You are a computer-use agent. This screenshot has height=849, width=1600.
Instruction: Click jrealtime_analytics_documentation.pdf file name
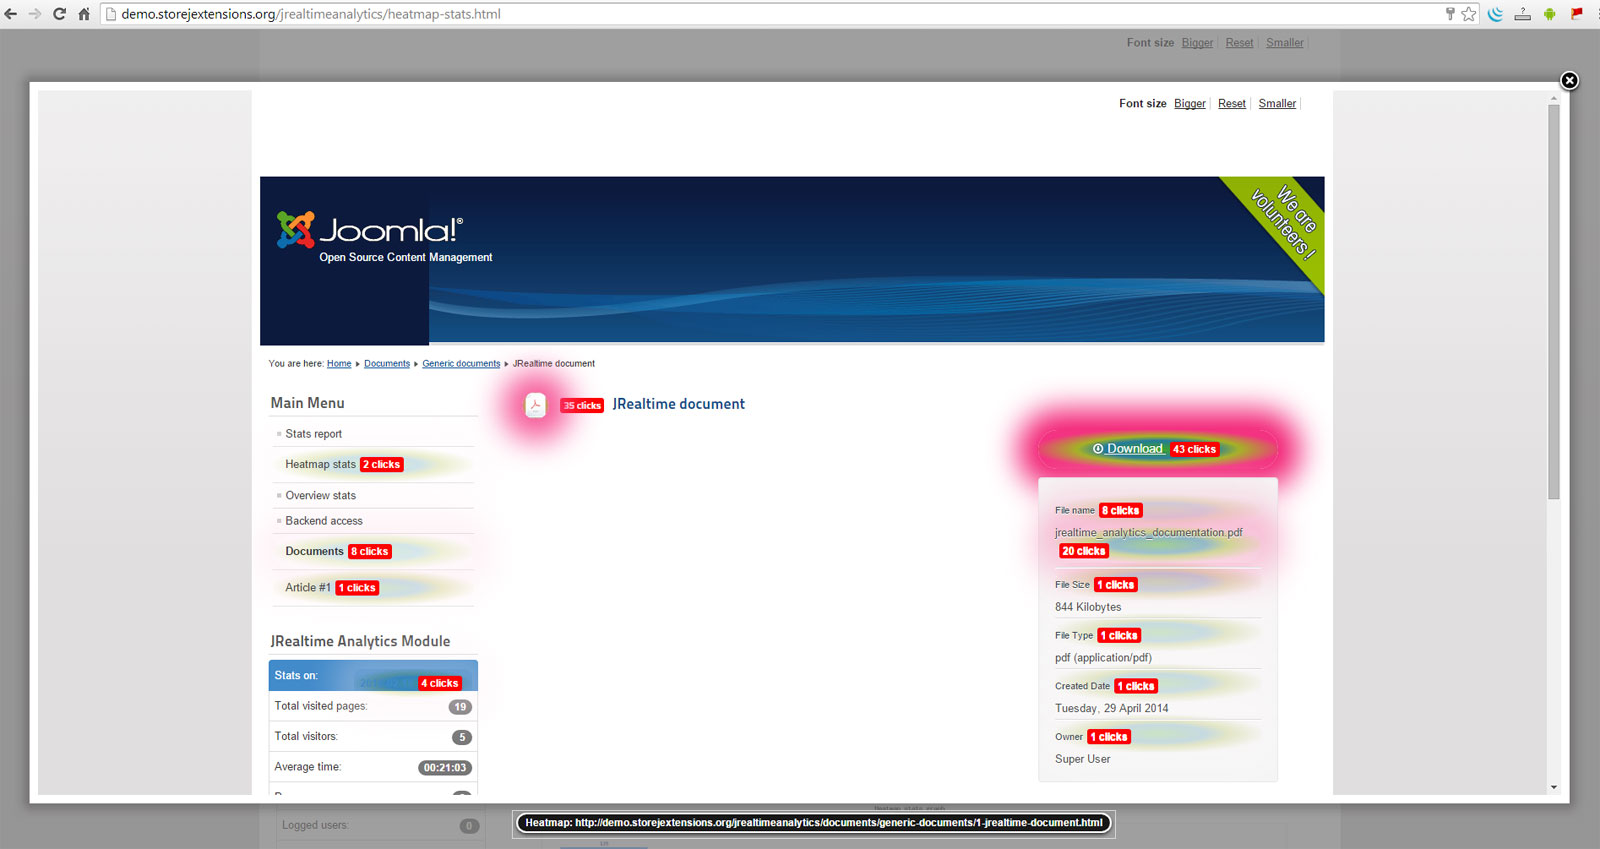coord(1149,533)
